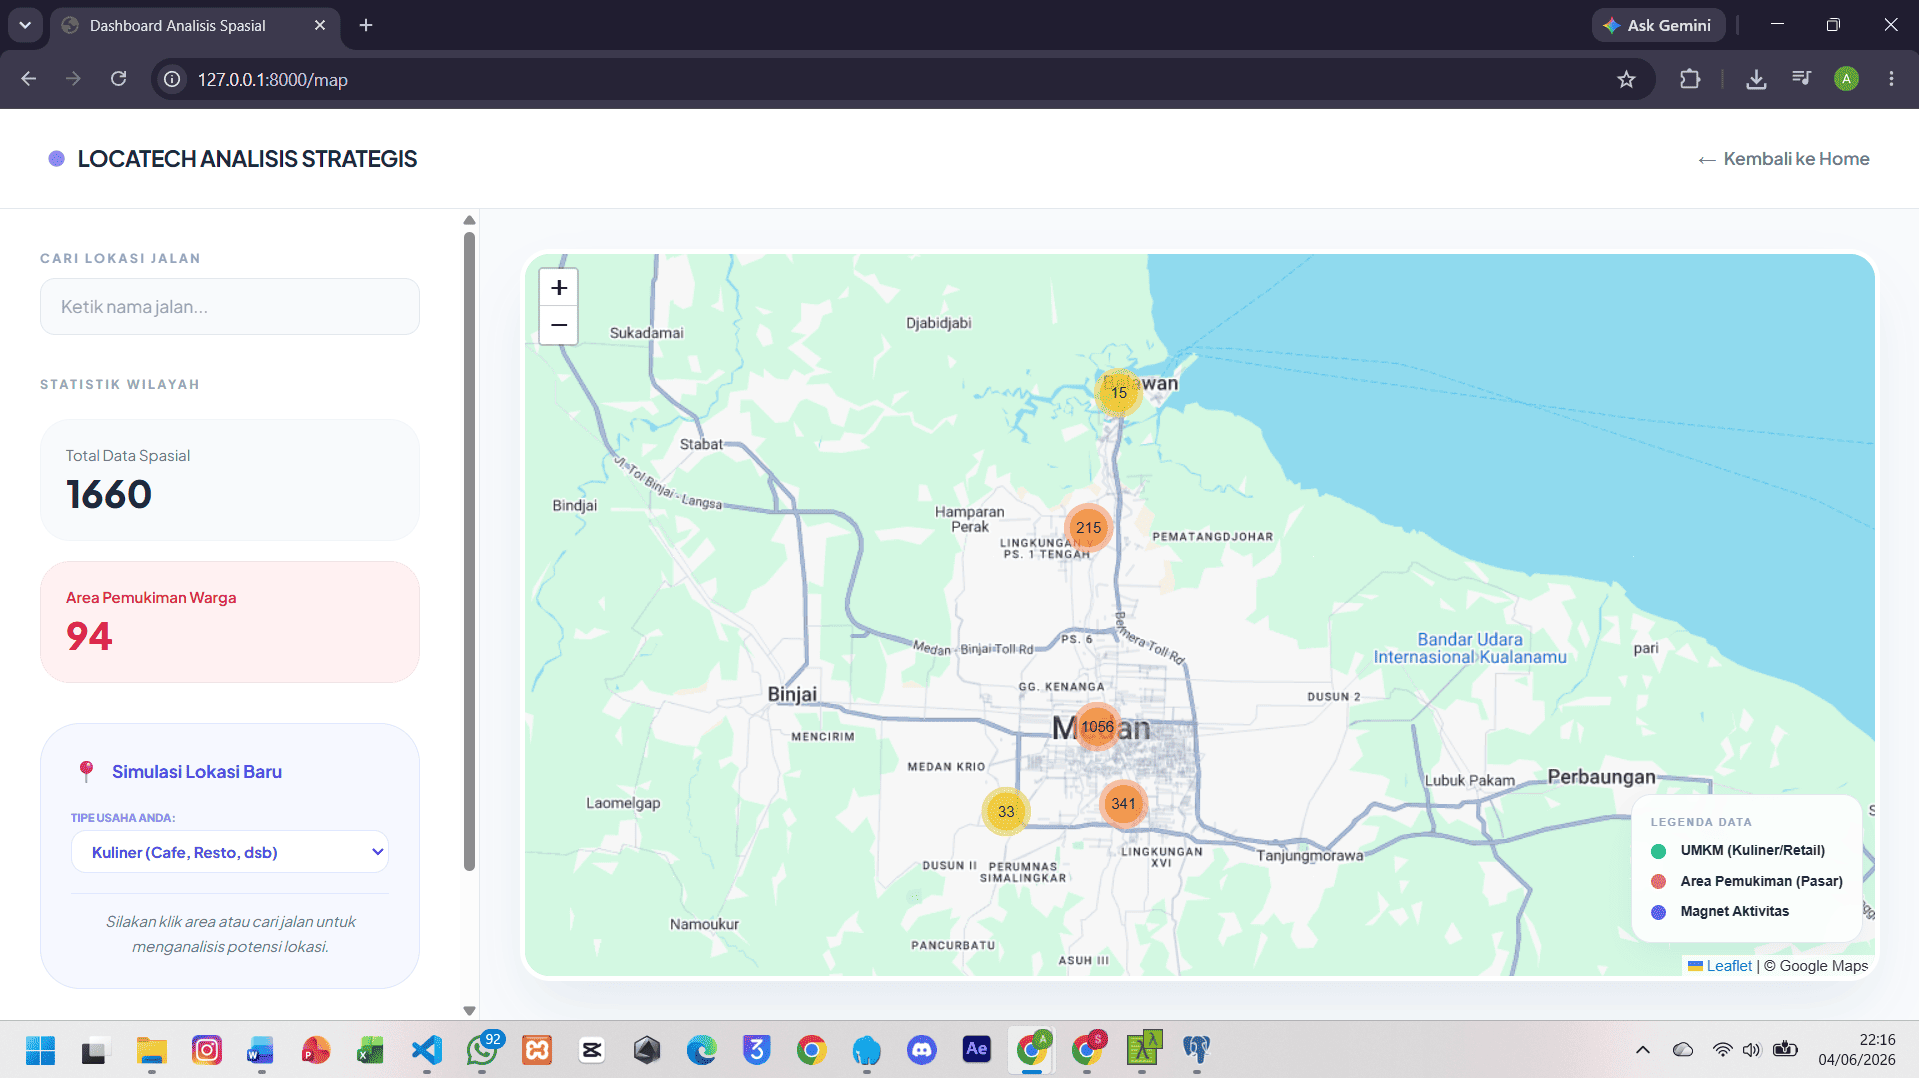Viewport: 1919px width, 1078px height.
Task: Open the cluster marker labeled 15
Action: pyautogui.click(x=1119, y=393)
